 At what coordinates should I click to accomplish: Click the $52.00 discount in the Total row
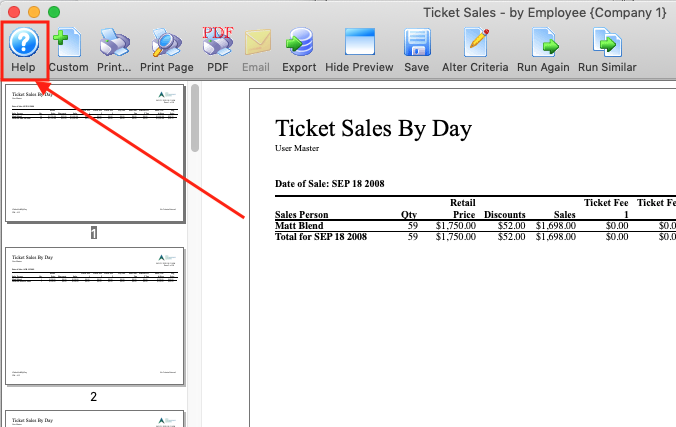click(x=511, y=237)
